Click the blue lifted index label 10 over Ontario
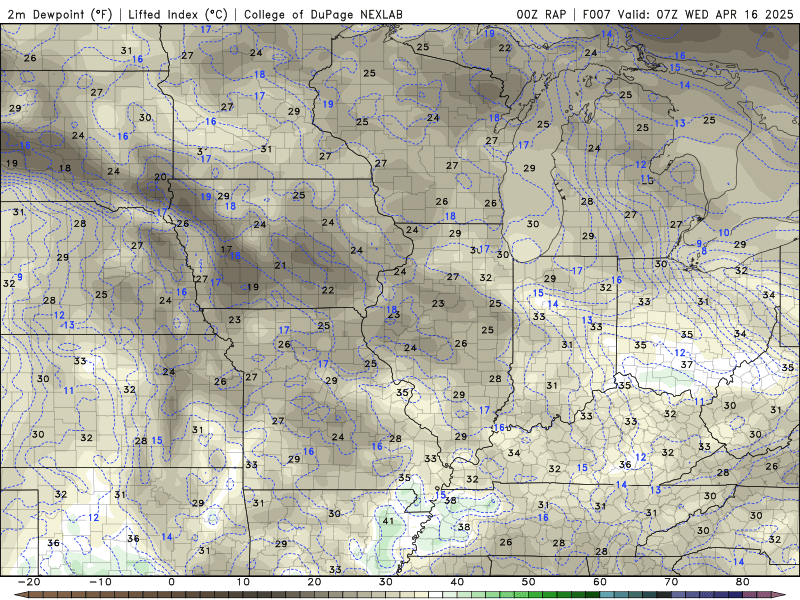The image size is (800, 600). [x=724, y=233]
